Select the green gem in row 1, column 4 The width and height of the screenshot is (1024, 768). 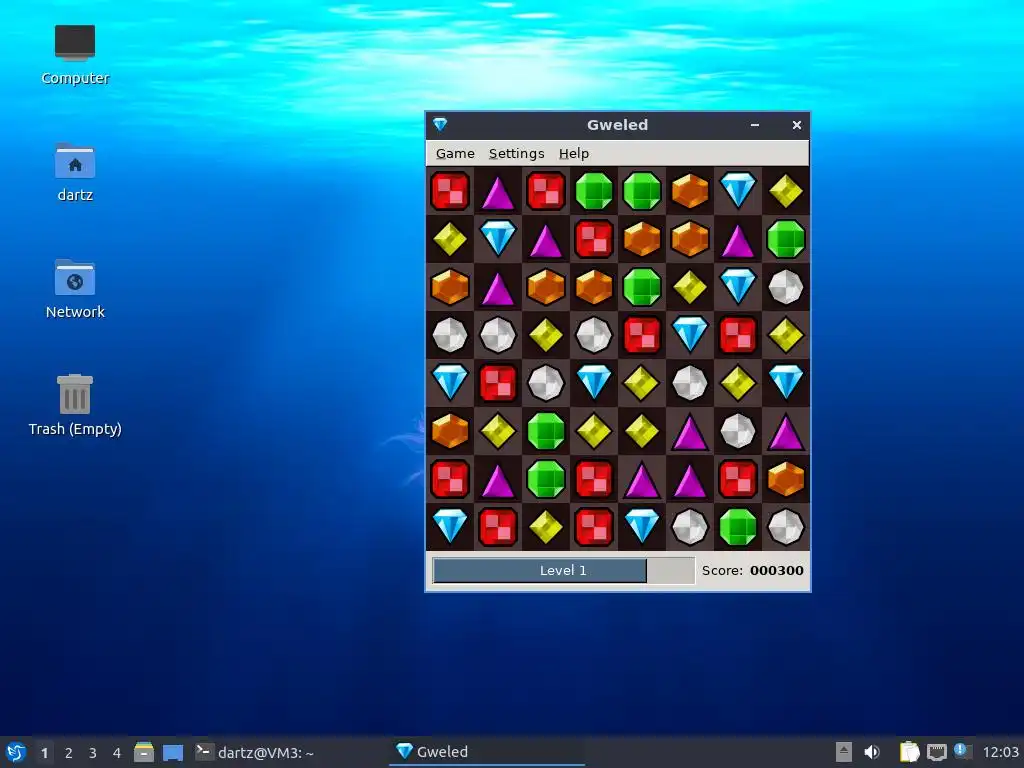[x=594, y=191]
